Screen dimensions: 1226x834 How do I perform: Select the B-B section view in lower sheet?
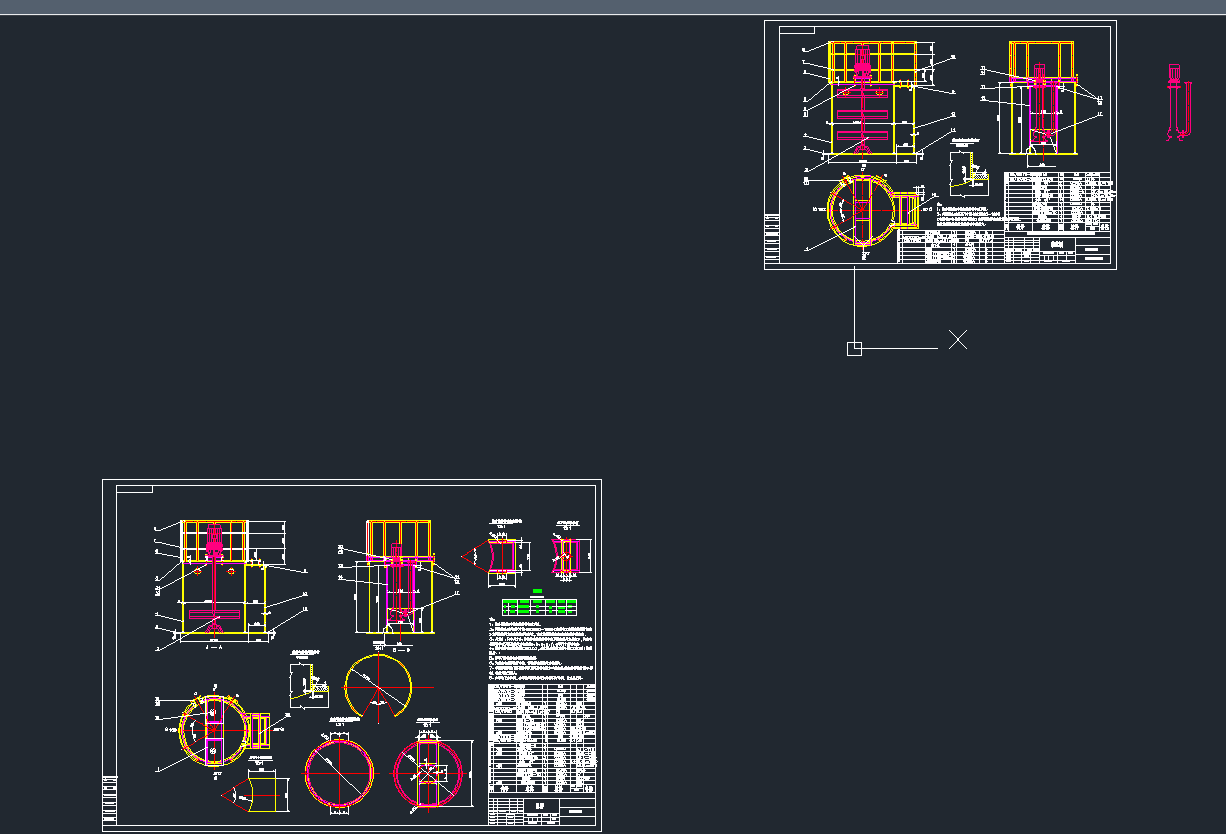coord(398,580)
